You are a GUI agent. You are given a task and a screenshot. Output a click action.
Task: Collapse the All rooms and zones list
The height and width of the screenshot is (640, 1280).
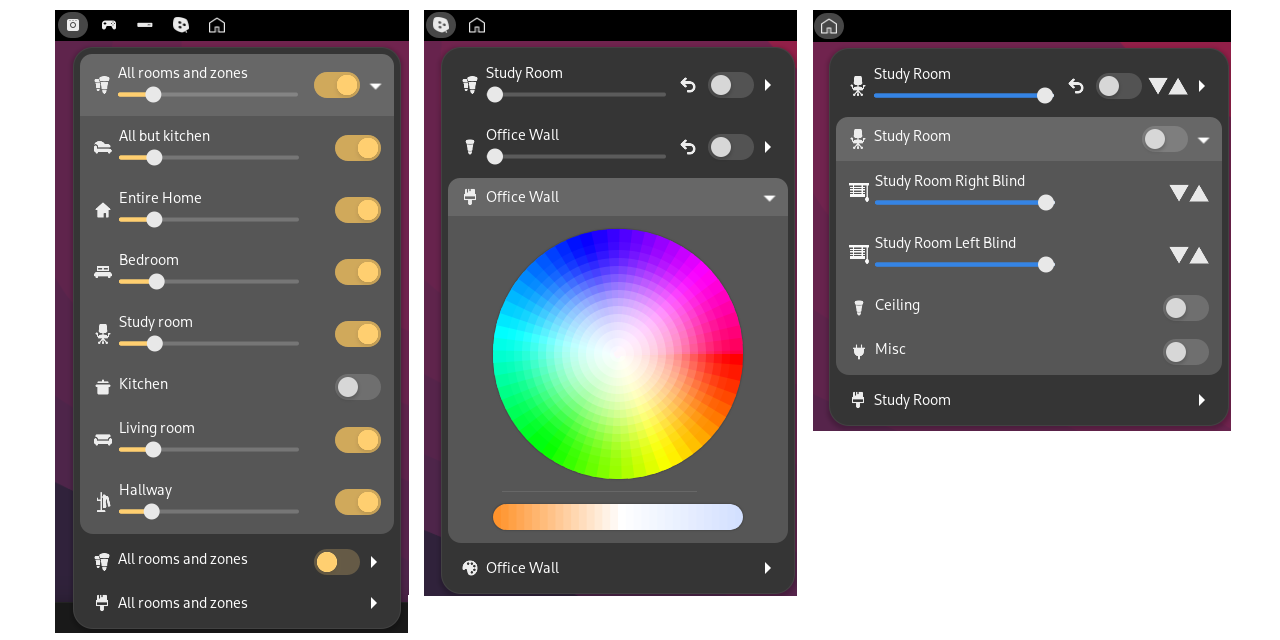376,86
